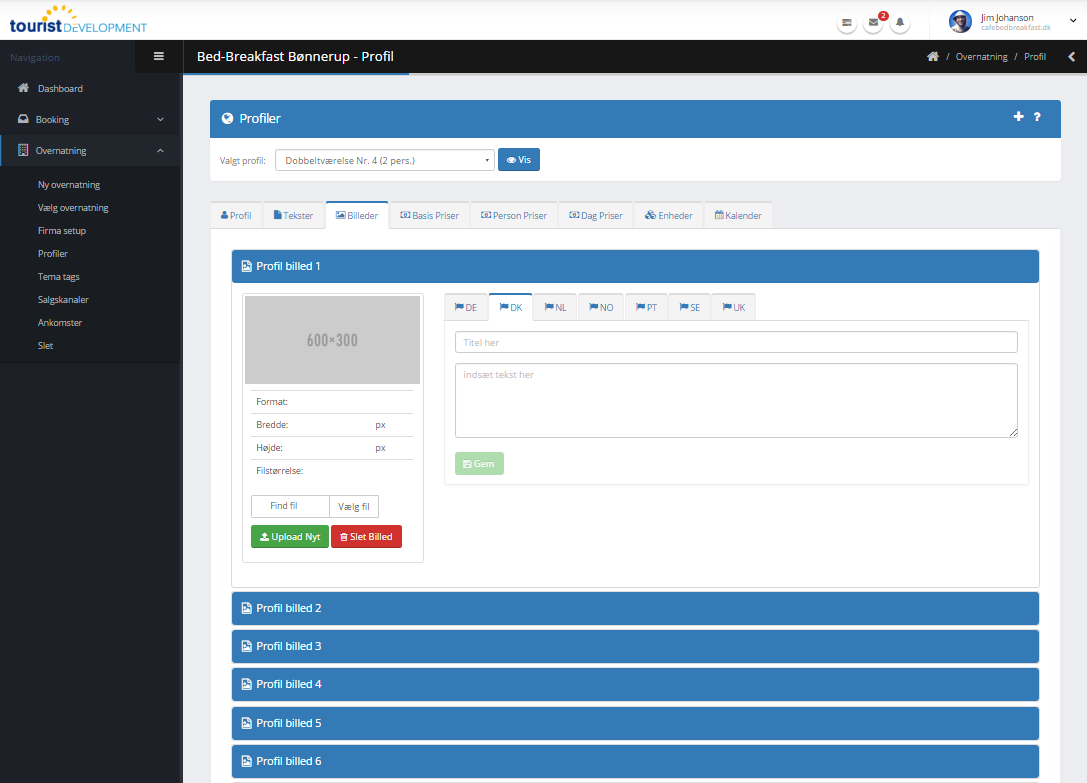Click the green Upload Nyt button
Image resolution: width=1087 pixels, height=783 pixels.
pyautogui.click(x=289, y=537)
